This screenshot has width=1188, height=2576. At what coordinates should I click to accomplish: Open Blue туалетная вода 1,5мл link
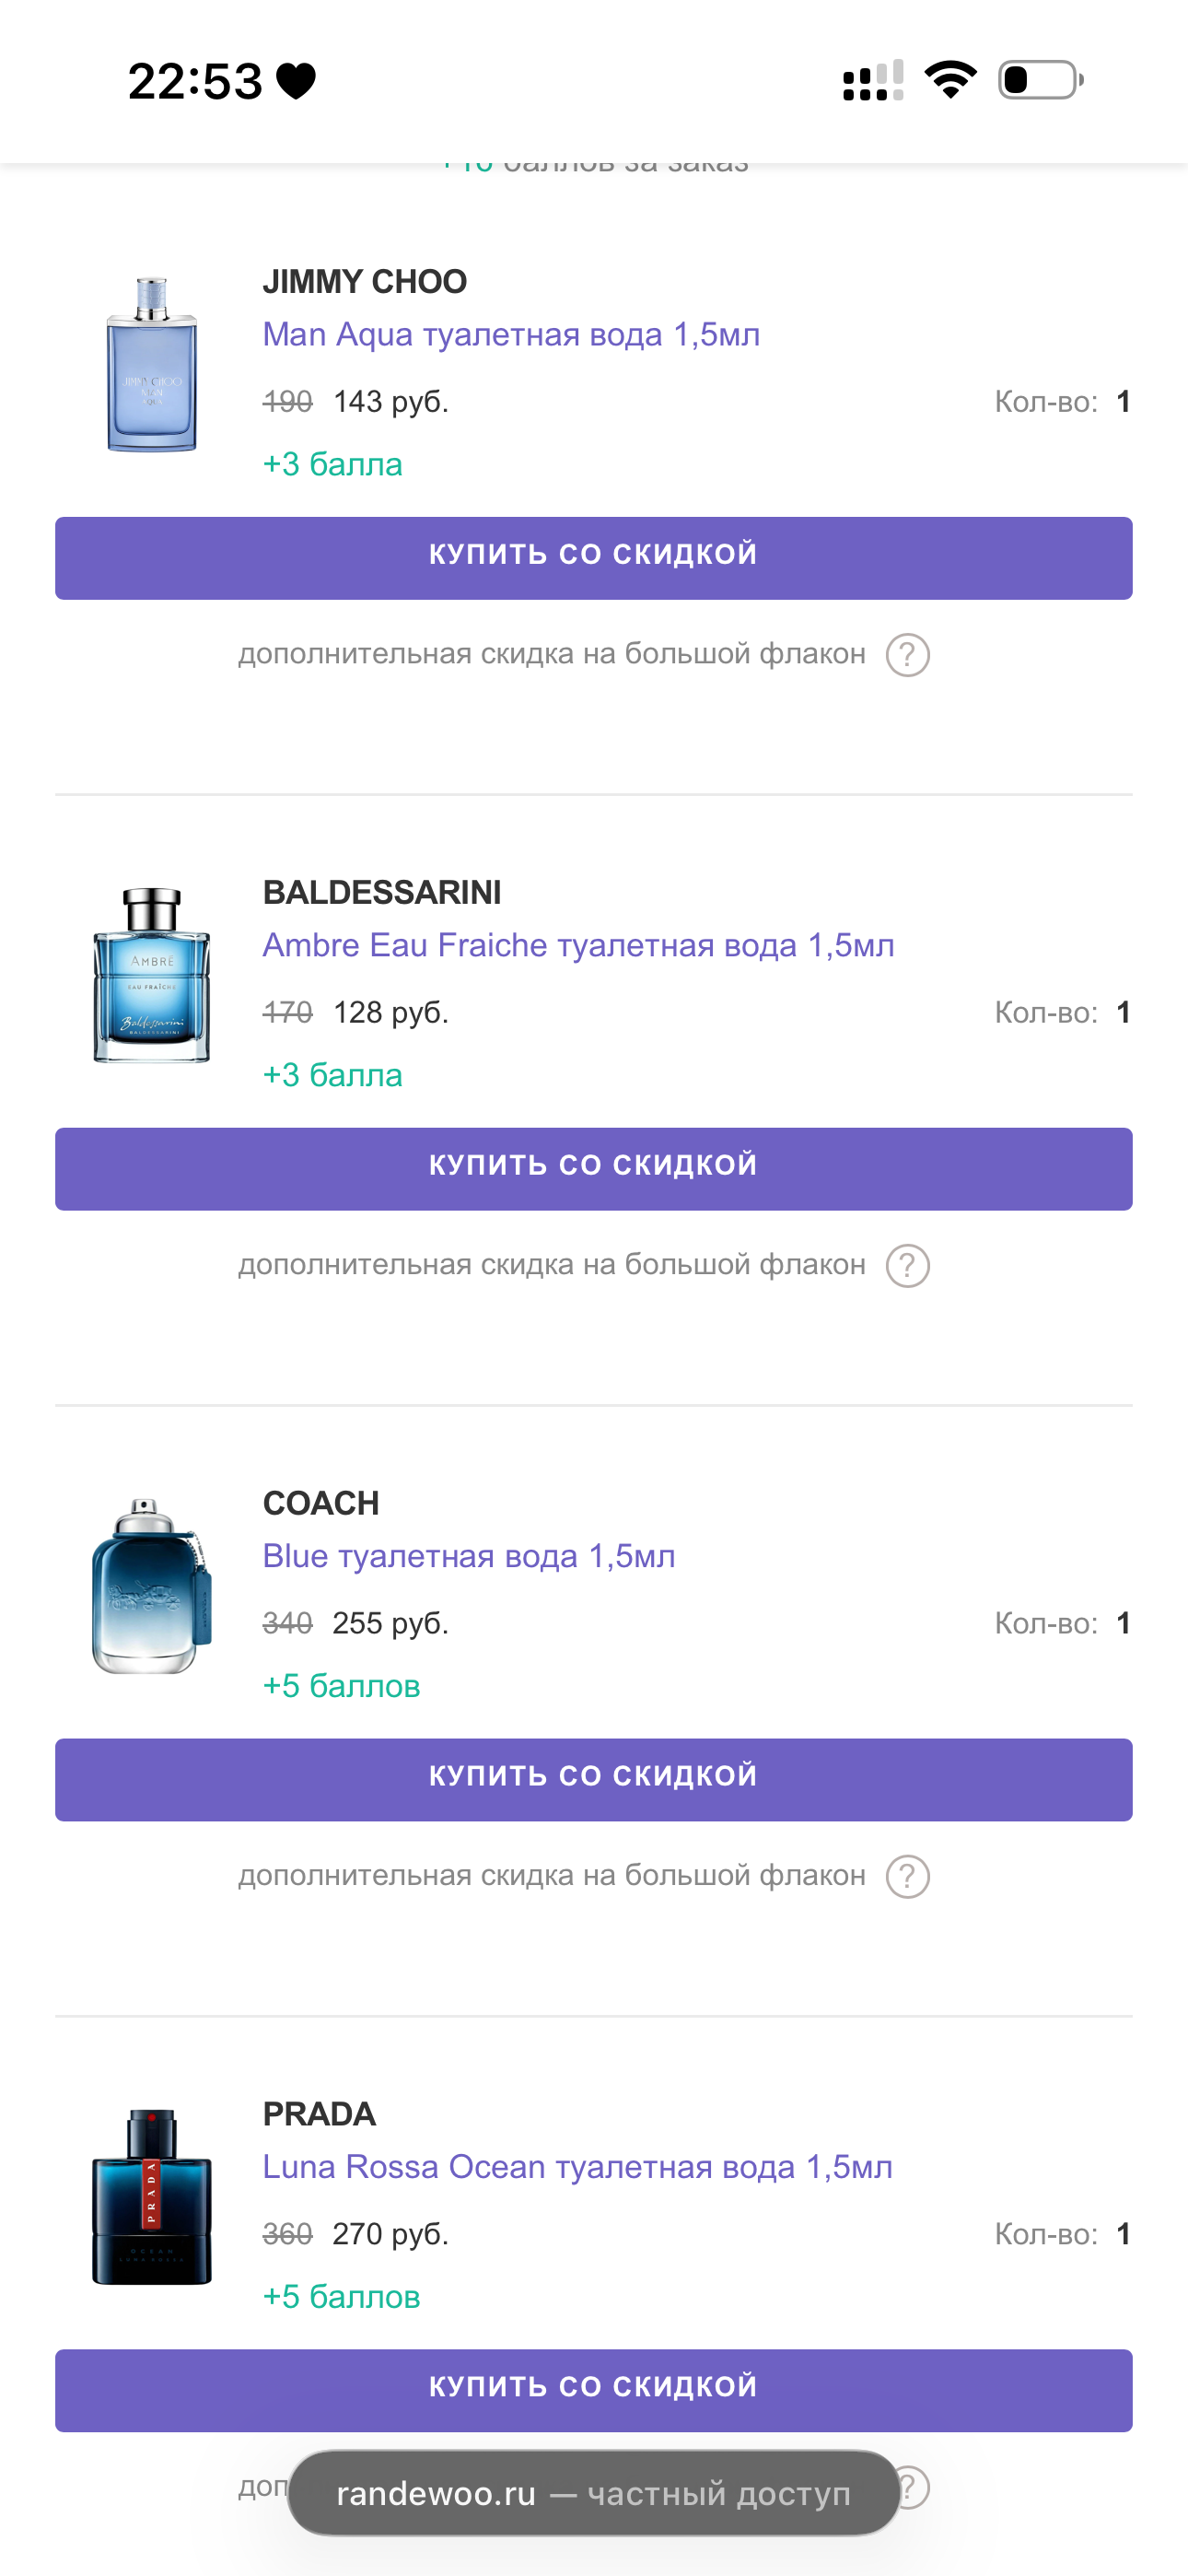[x=469, y=1556]
